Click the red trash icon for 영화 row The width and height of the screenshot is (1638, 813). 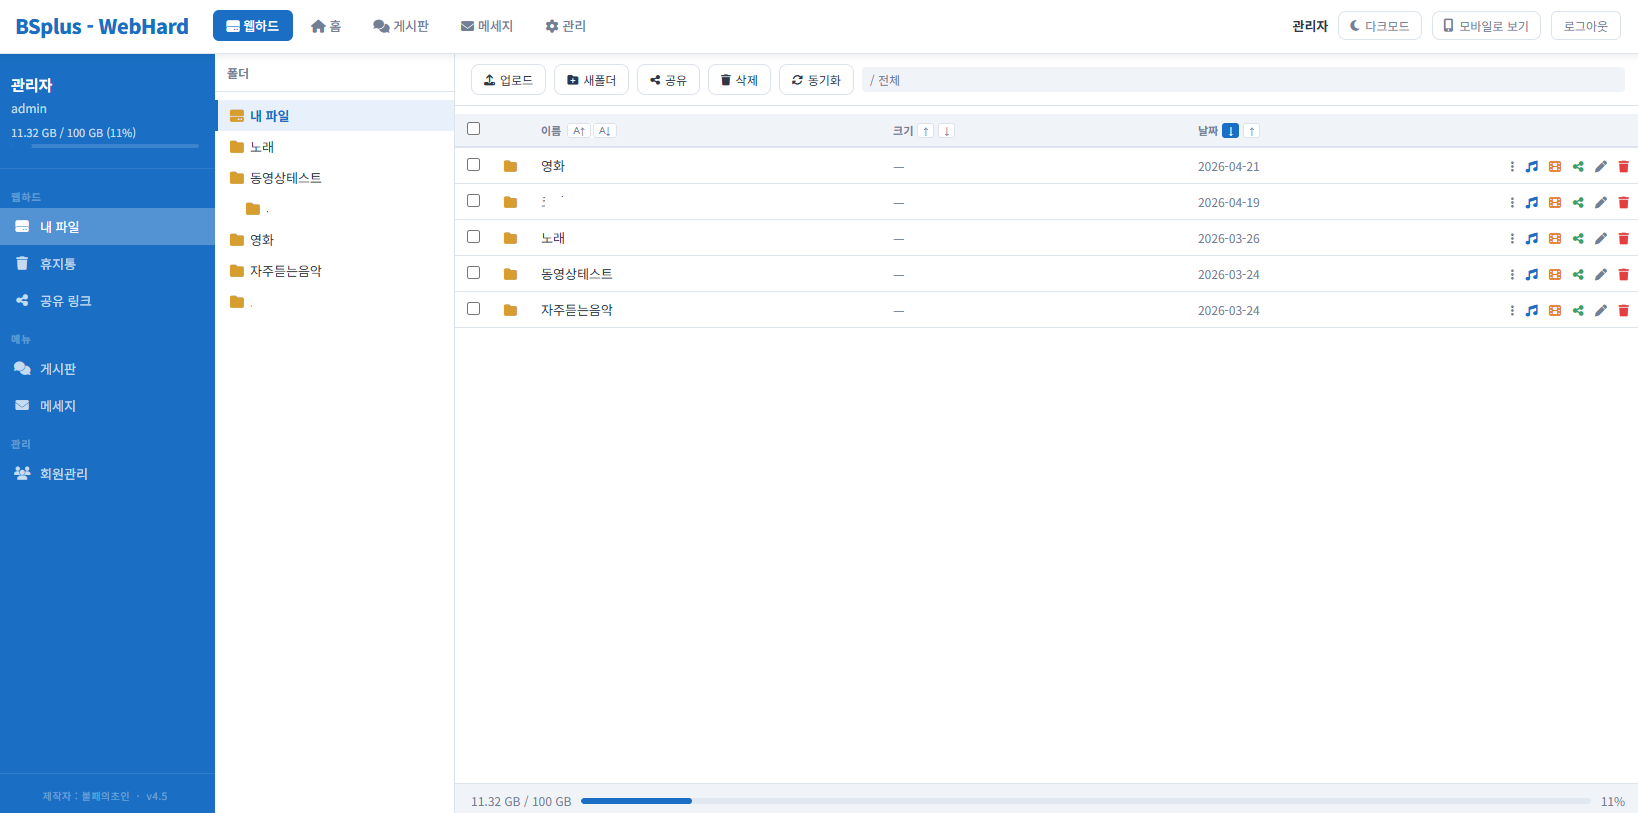(1624, 167)
